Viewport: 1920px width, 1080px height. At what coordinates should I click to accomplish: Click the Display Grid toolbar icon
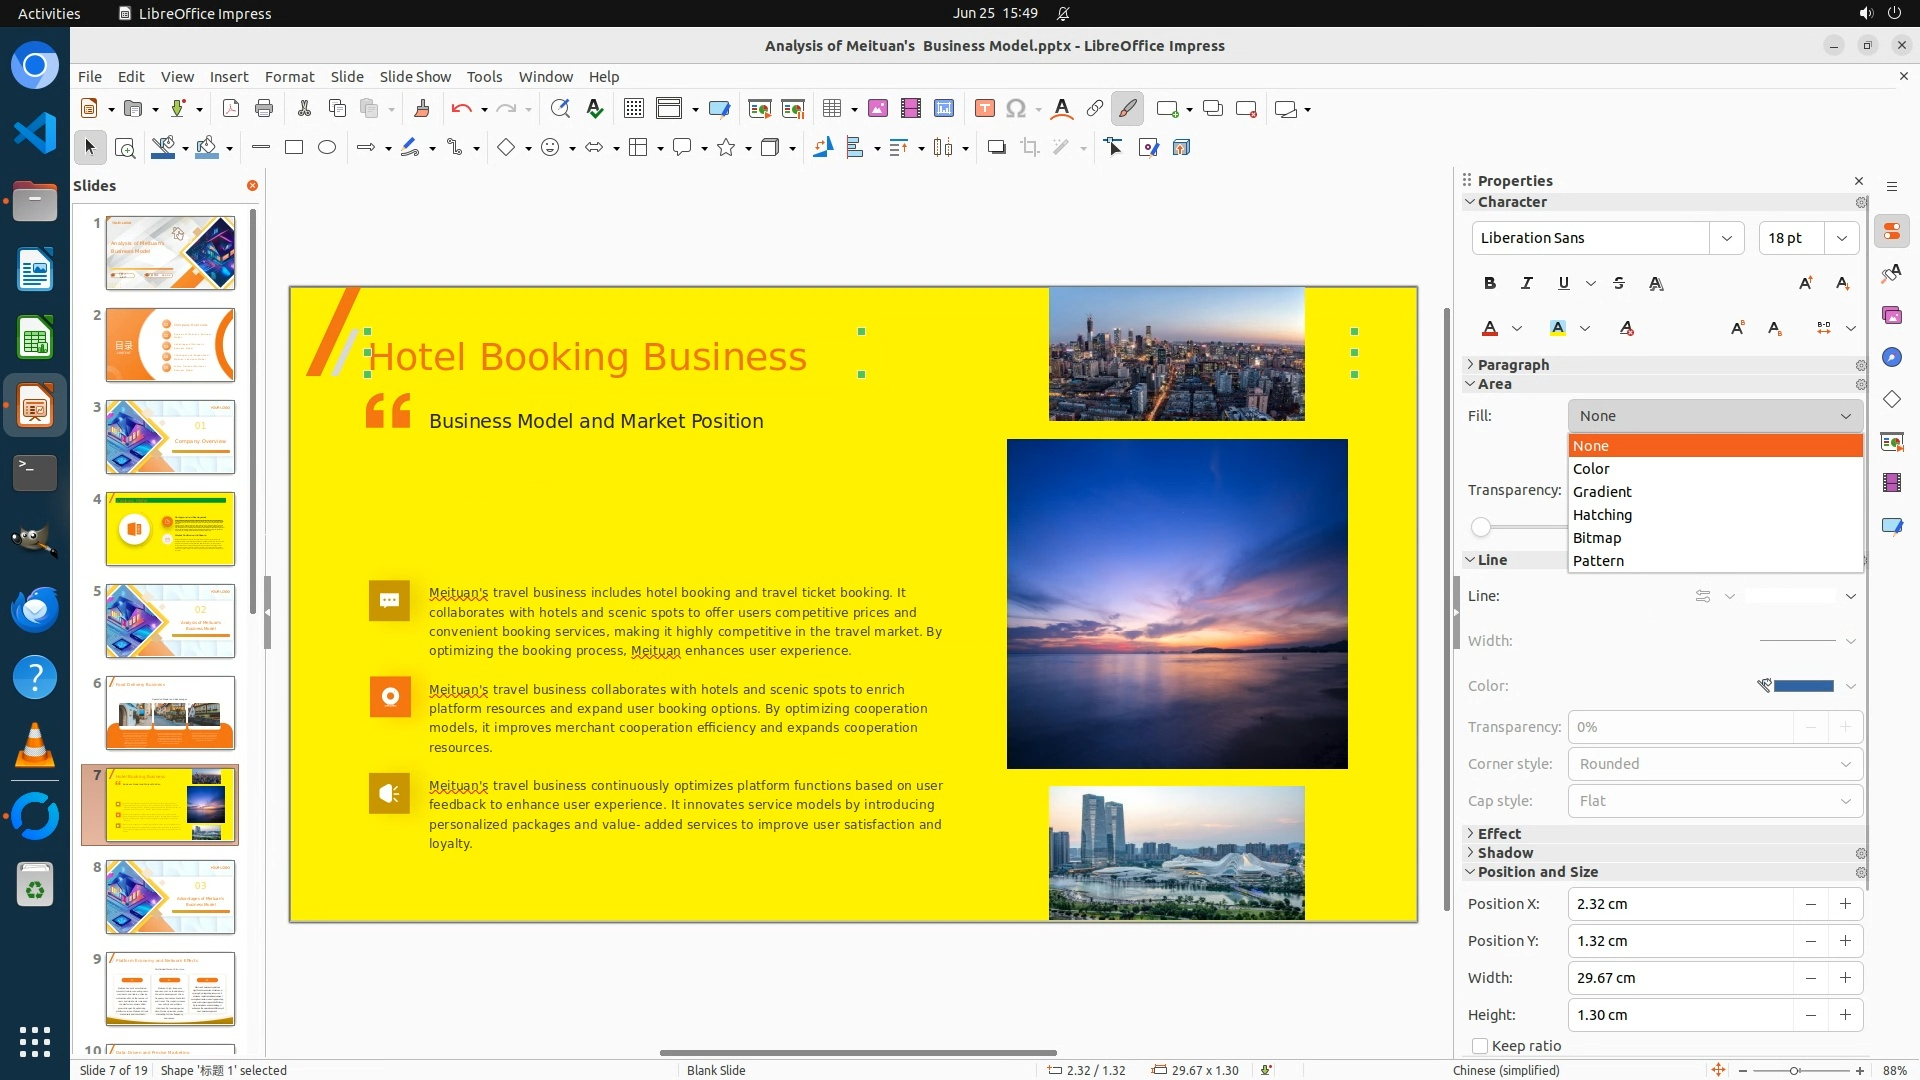click(633, 109)
